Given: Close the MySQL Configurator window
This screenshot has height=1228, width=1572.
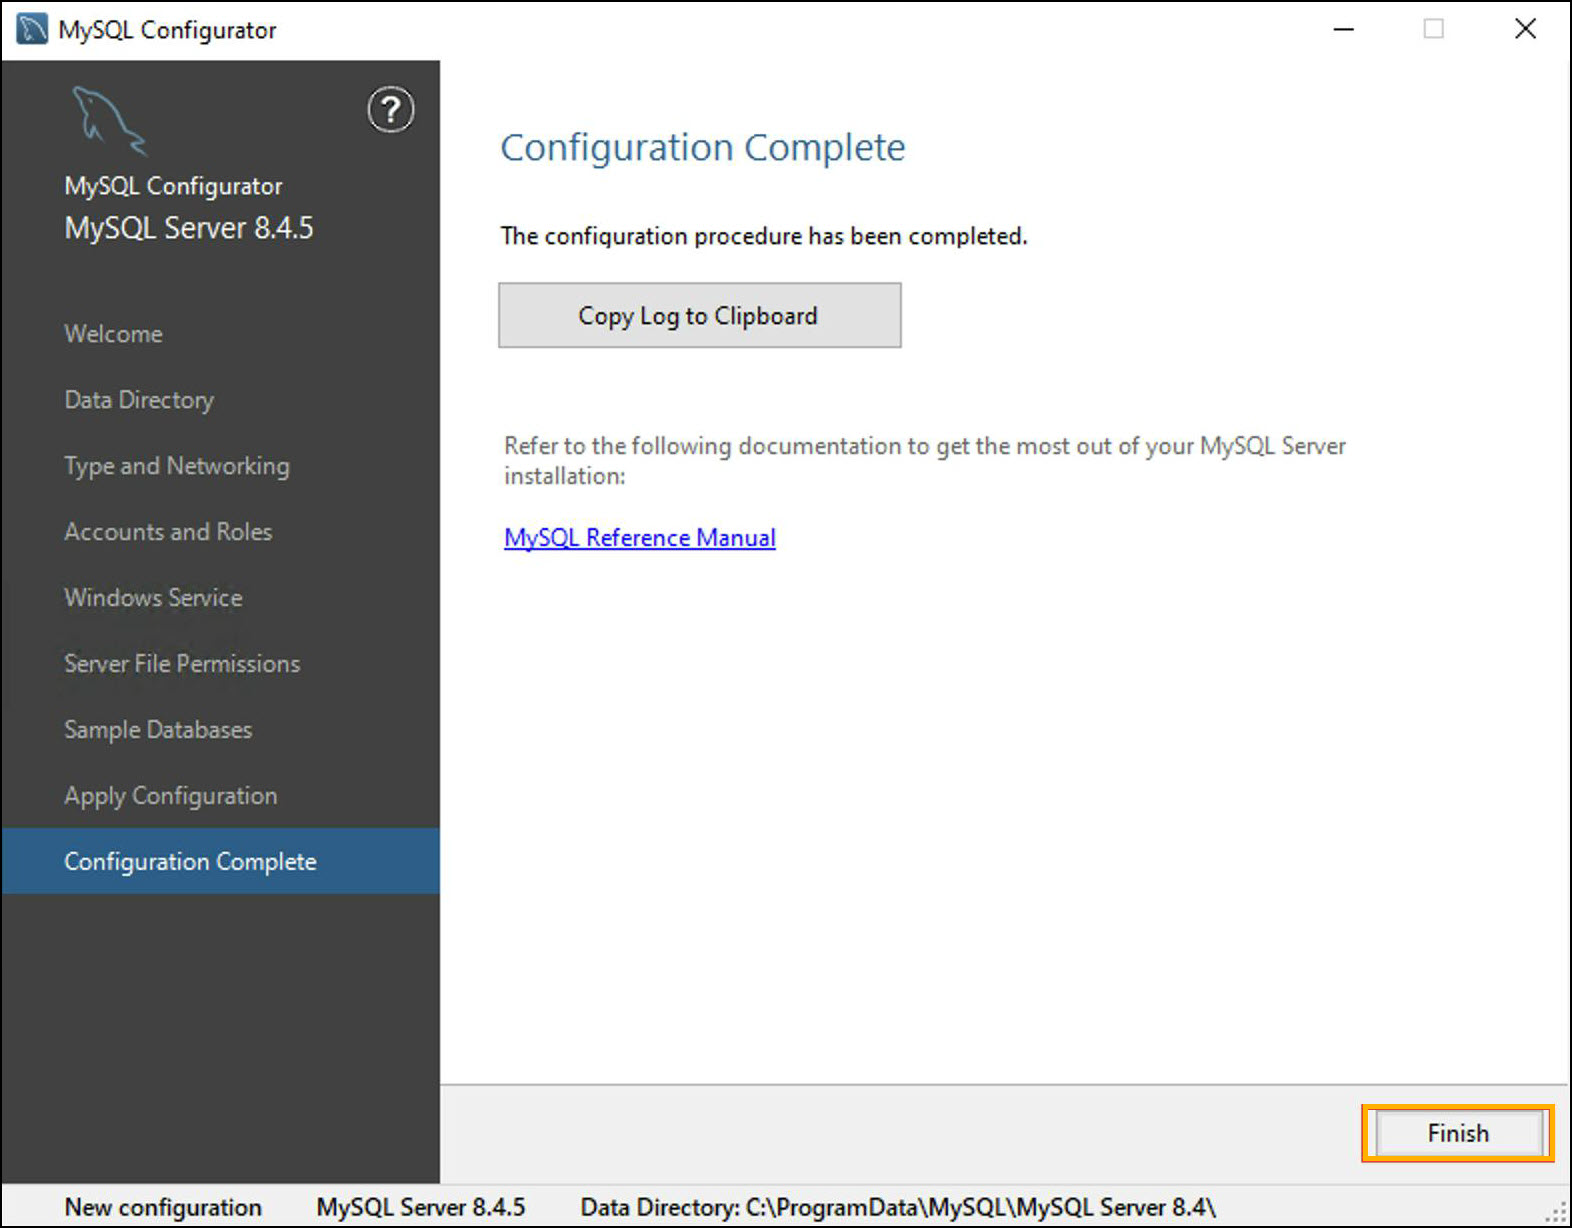Looking at the screenshot, I should [x=1525, y=29].
